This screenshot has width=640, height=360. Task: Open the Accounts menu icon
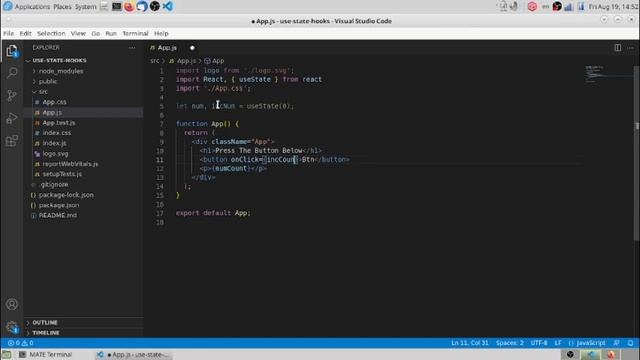(12, 304)
